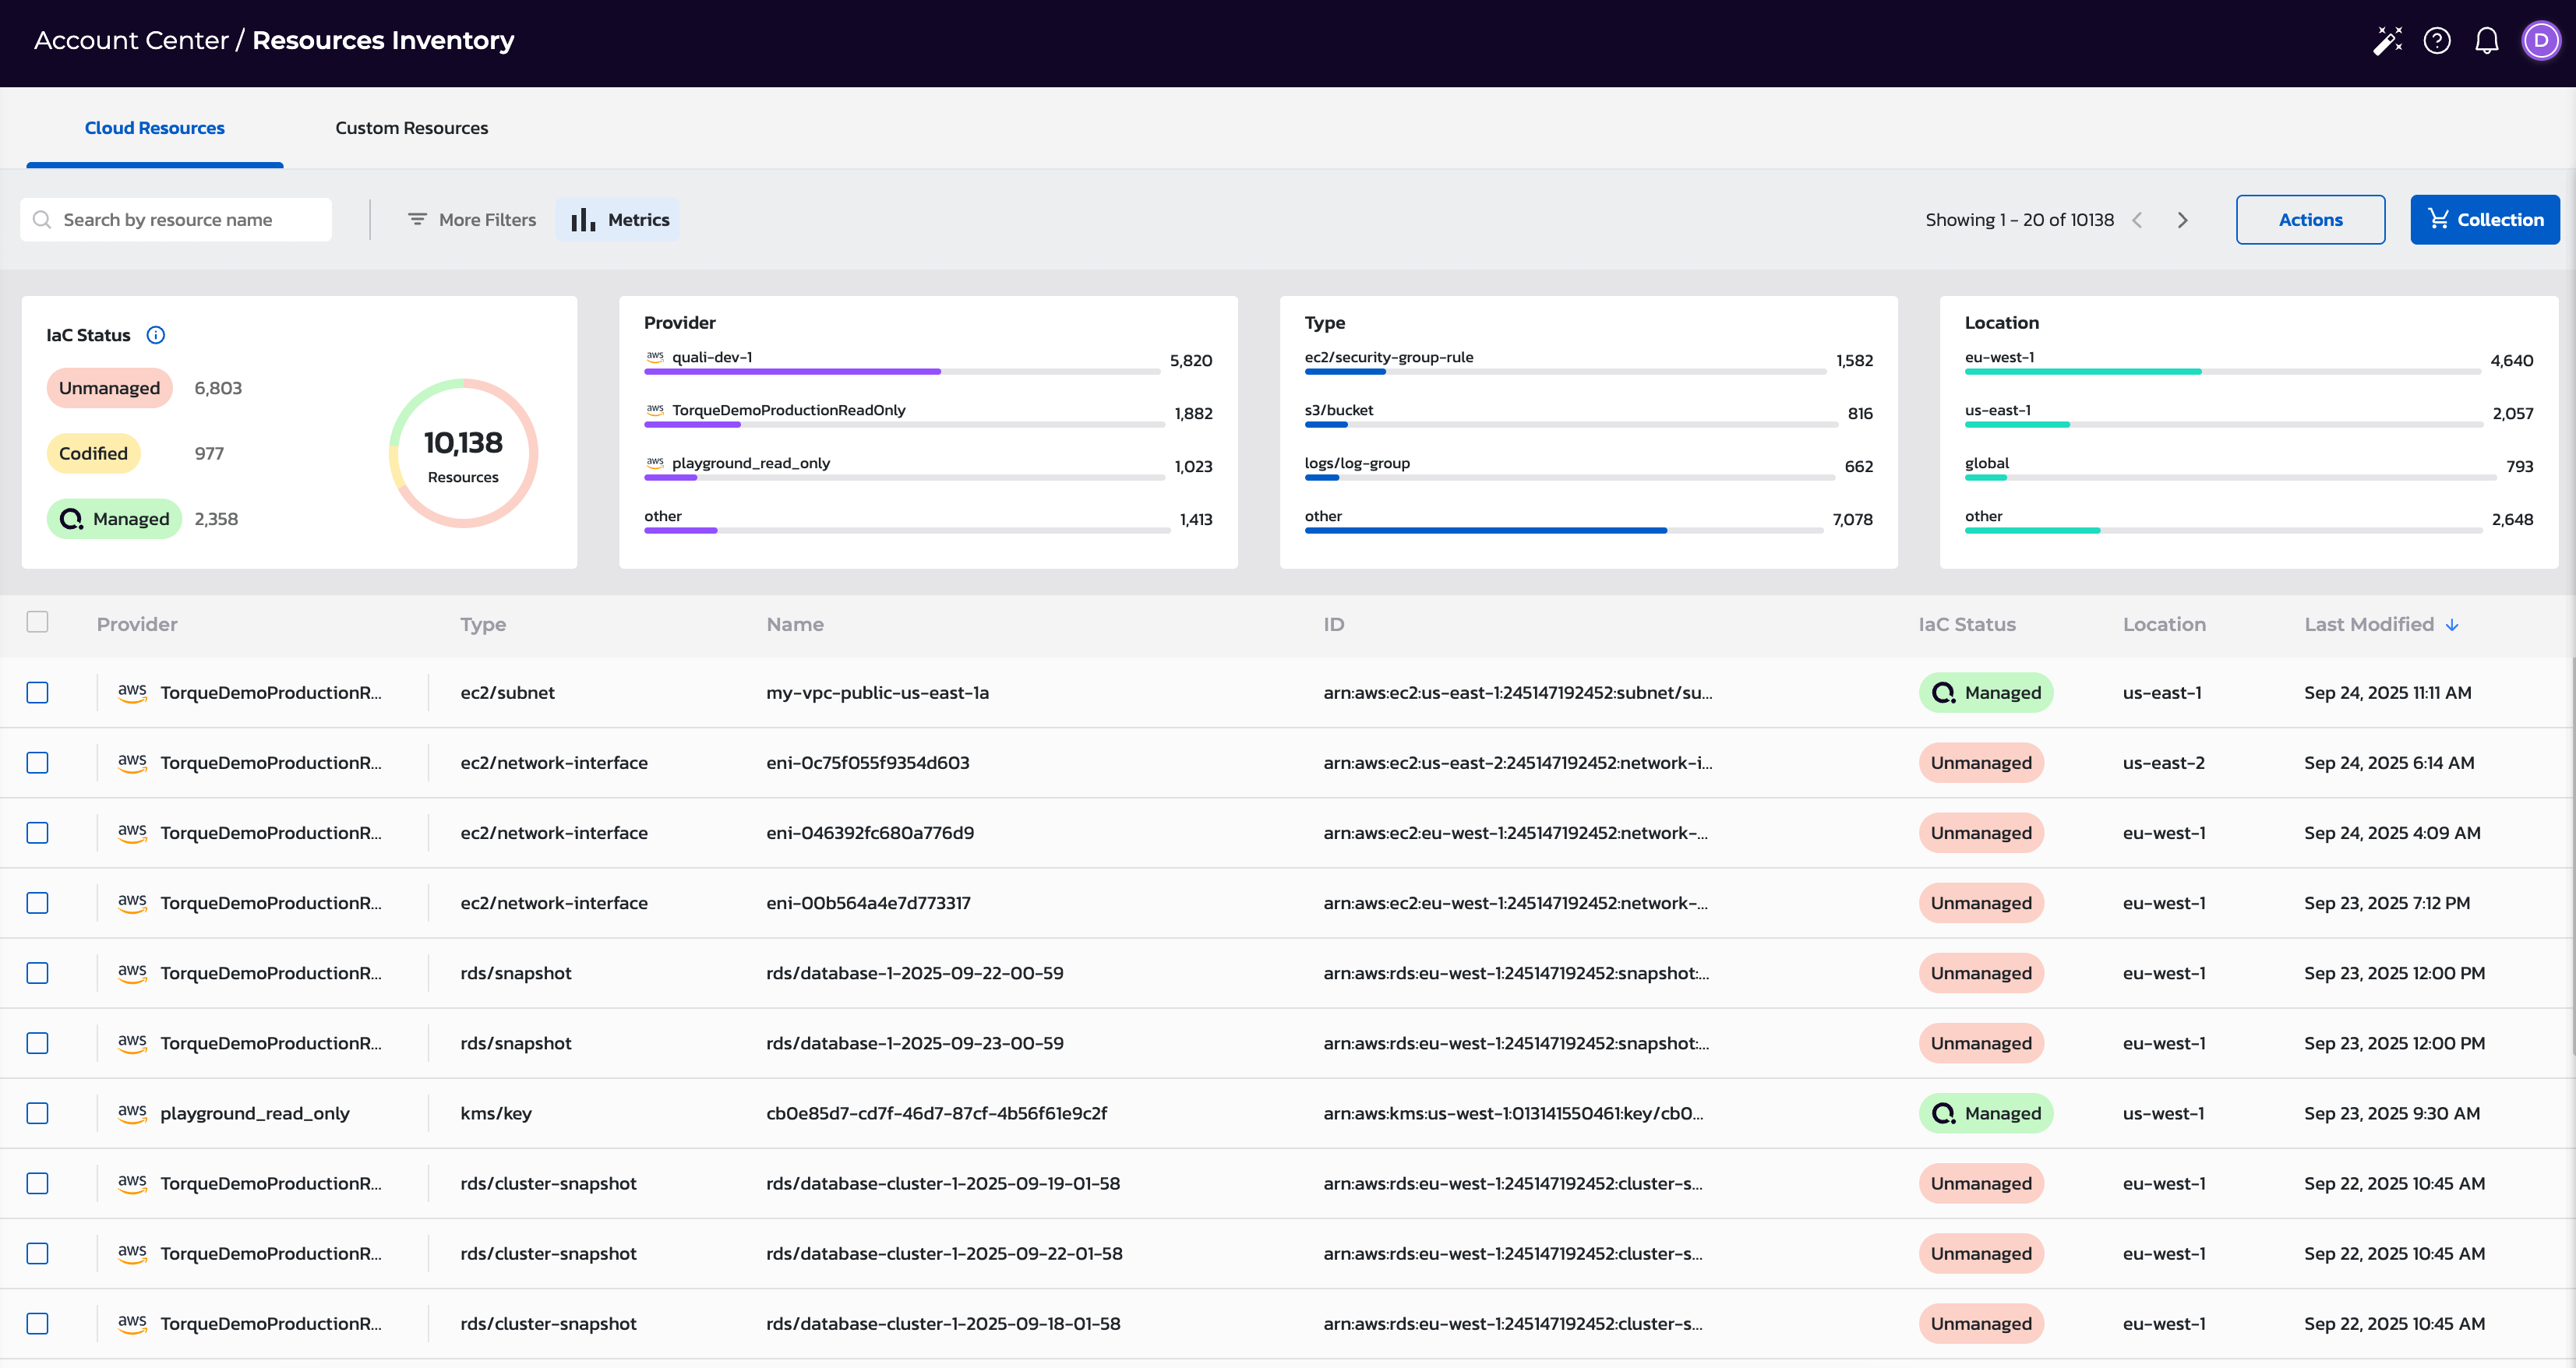Check the select-all header checkbox
Image resolution: width=2576 pixels, height=1368 pixels.
pyautogui.click(x=38, y=622)
